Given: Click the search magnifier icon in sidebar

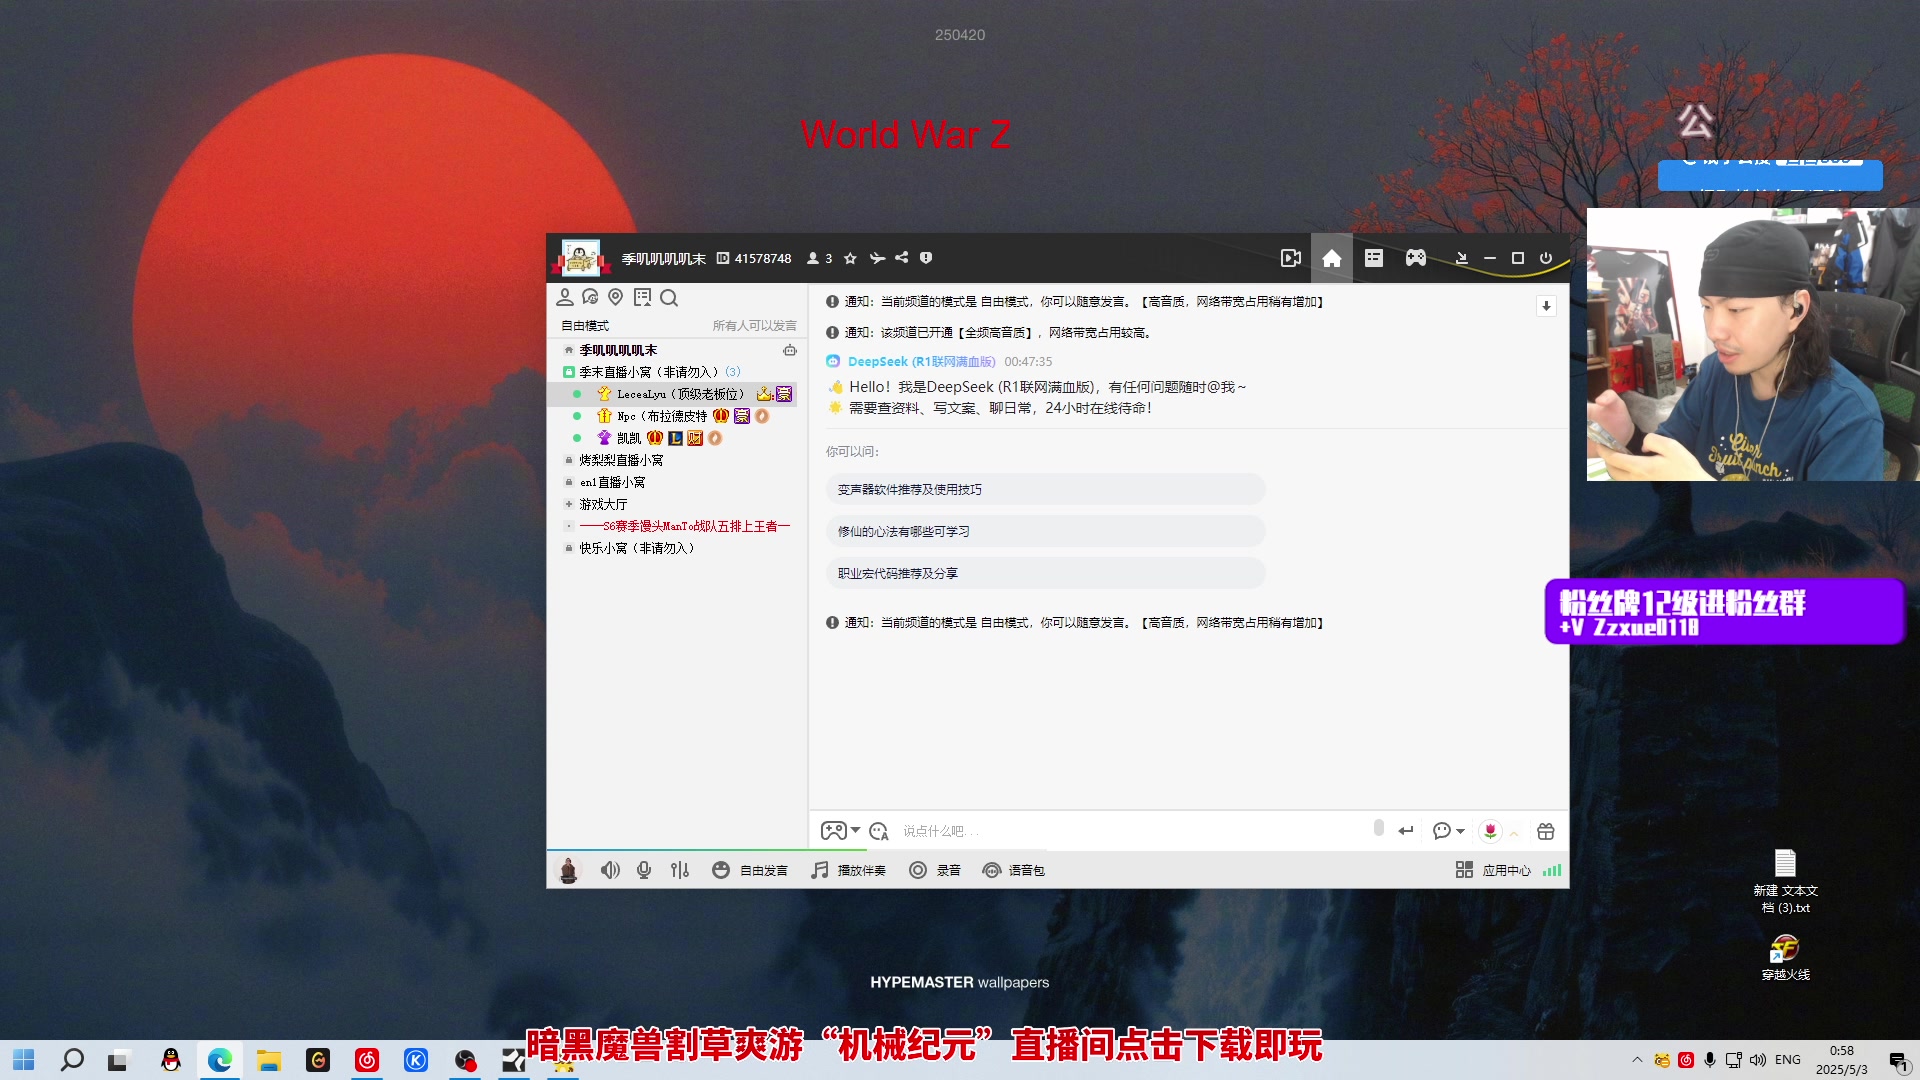Looking at the screenshot, I should click(669, 297).
